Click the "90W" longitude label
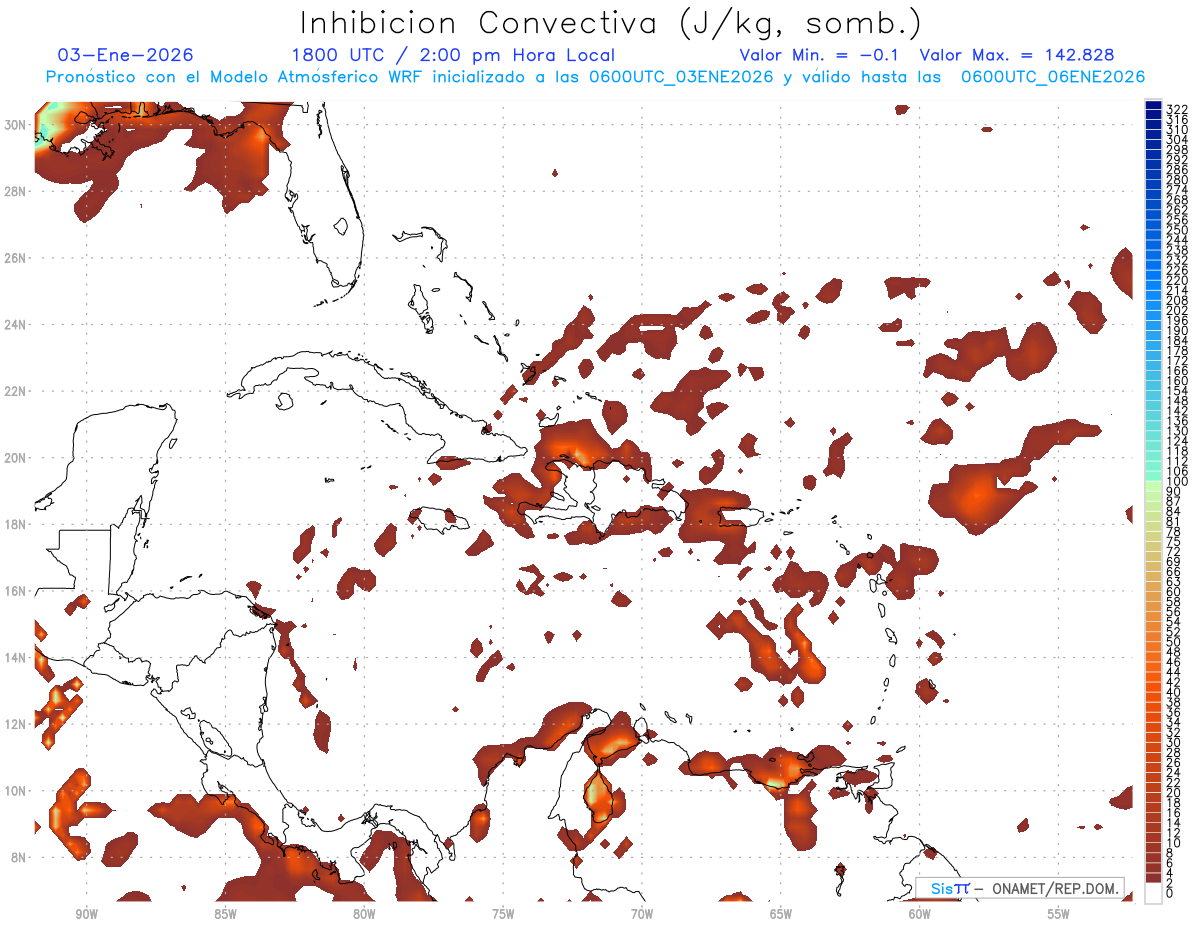 [86, 914]
